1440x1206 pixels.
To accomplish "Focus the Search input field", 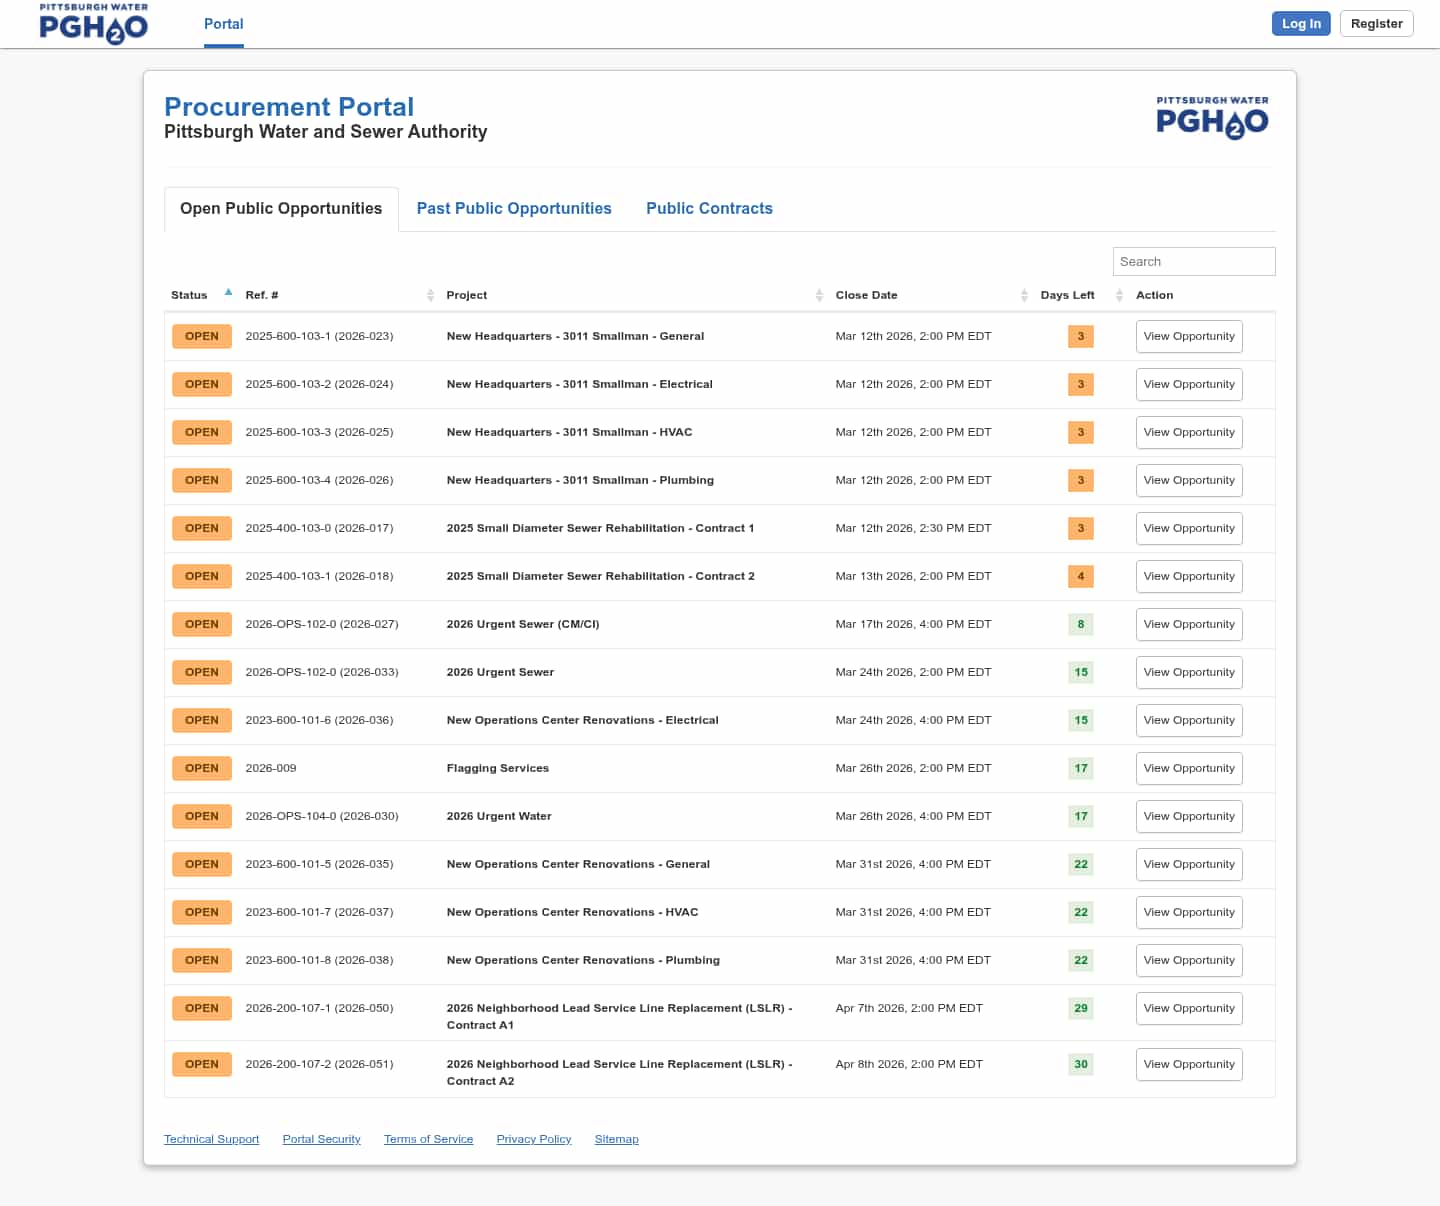I will click(x=1193, y=261).
